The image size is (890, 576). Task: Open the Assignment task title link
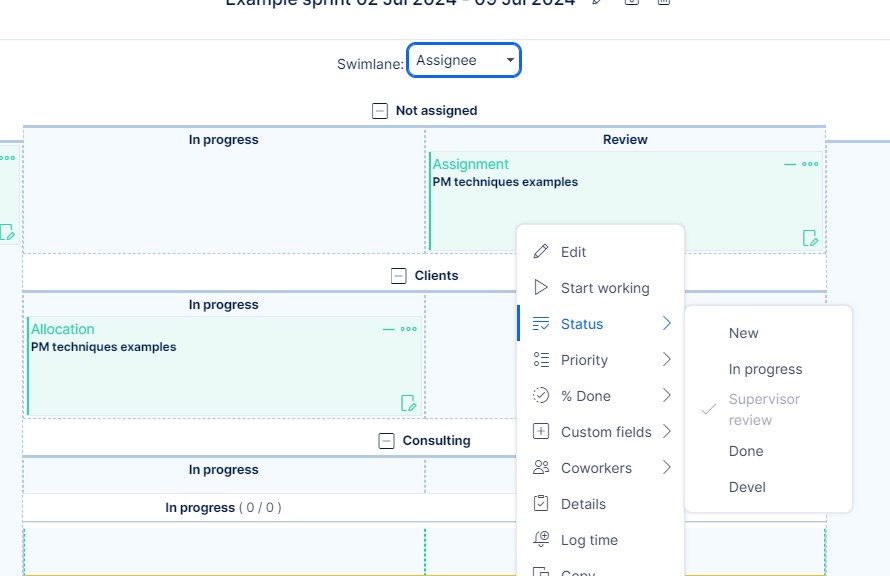click(470, 164)
